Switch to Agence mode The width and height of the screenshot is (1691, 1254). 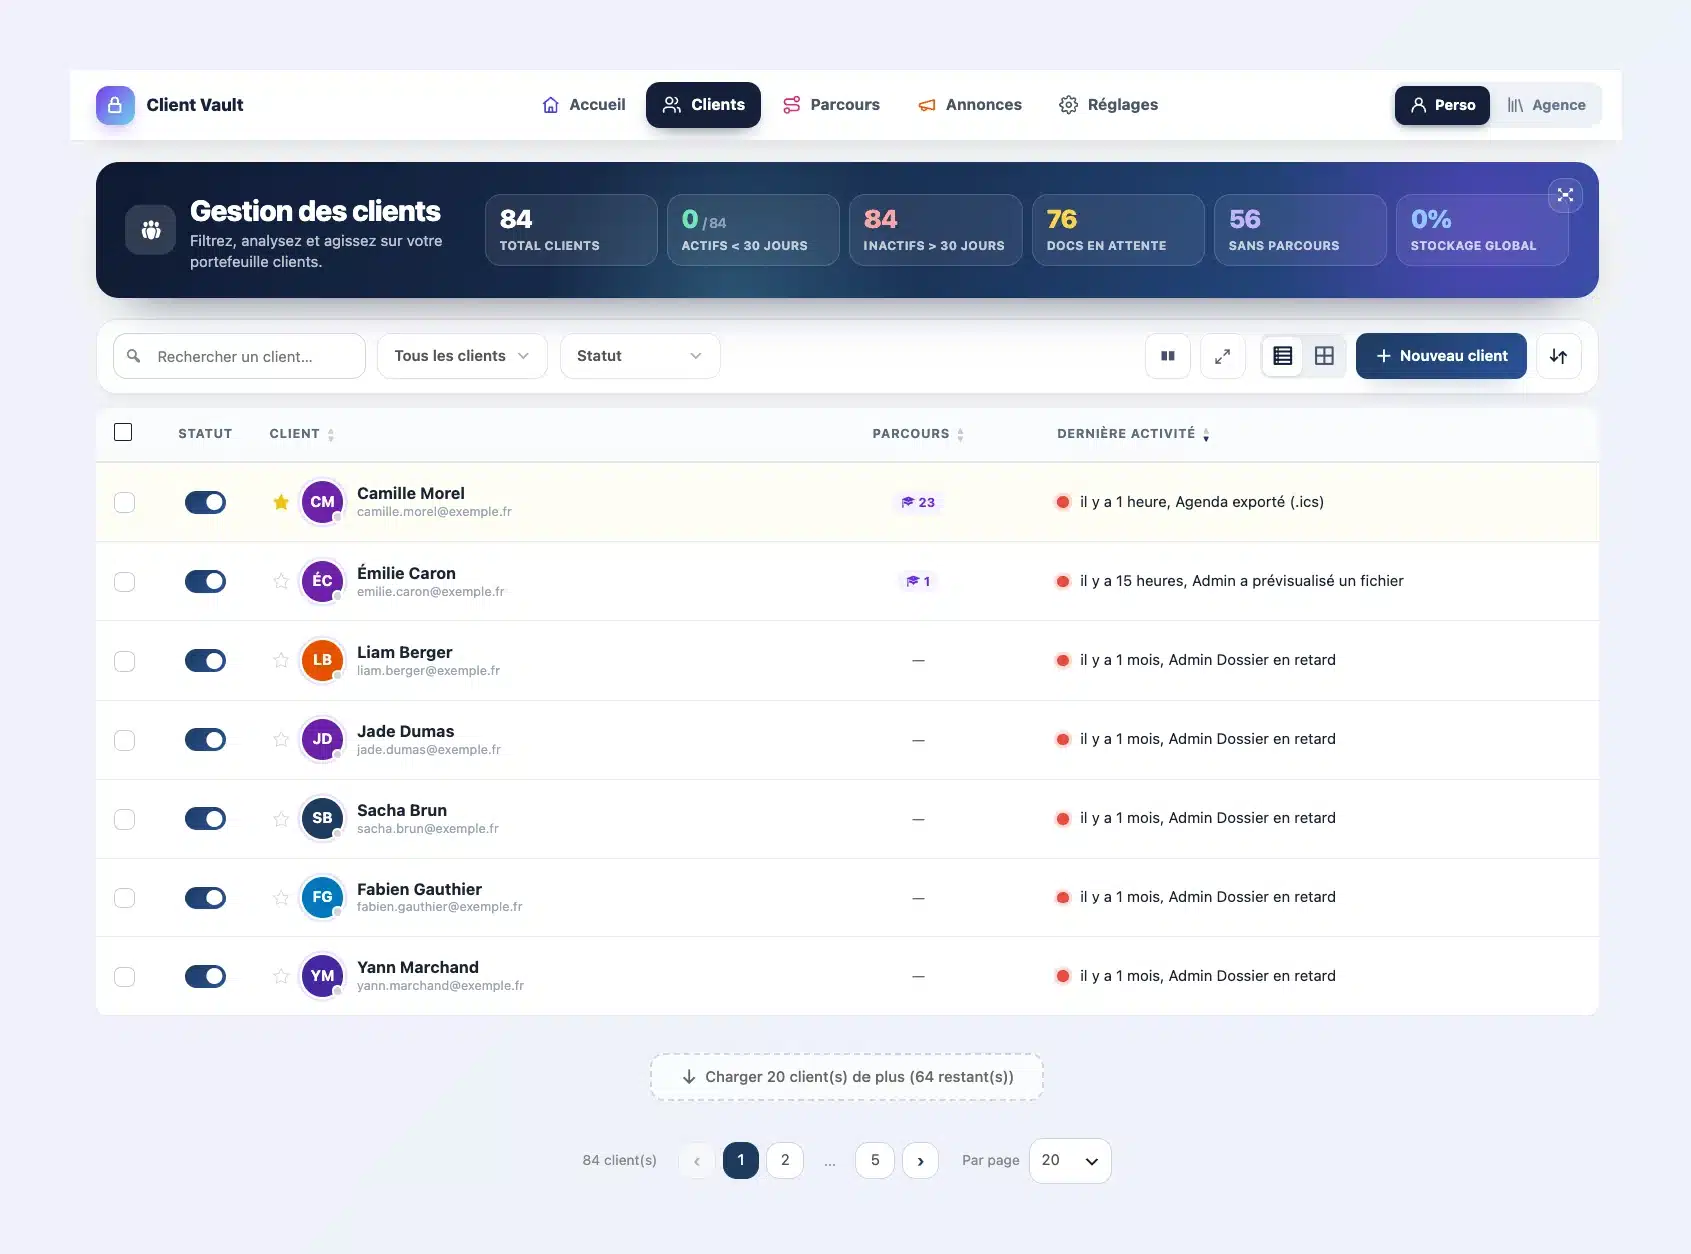pyautogui.click(x=1546, y=105)
